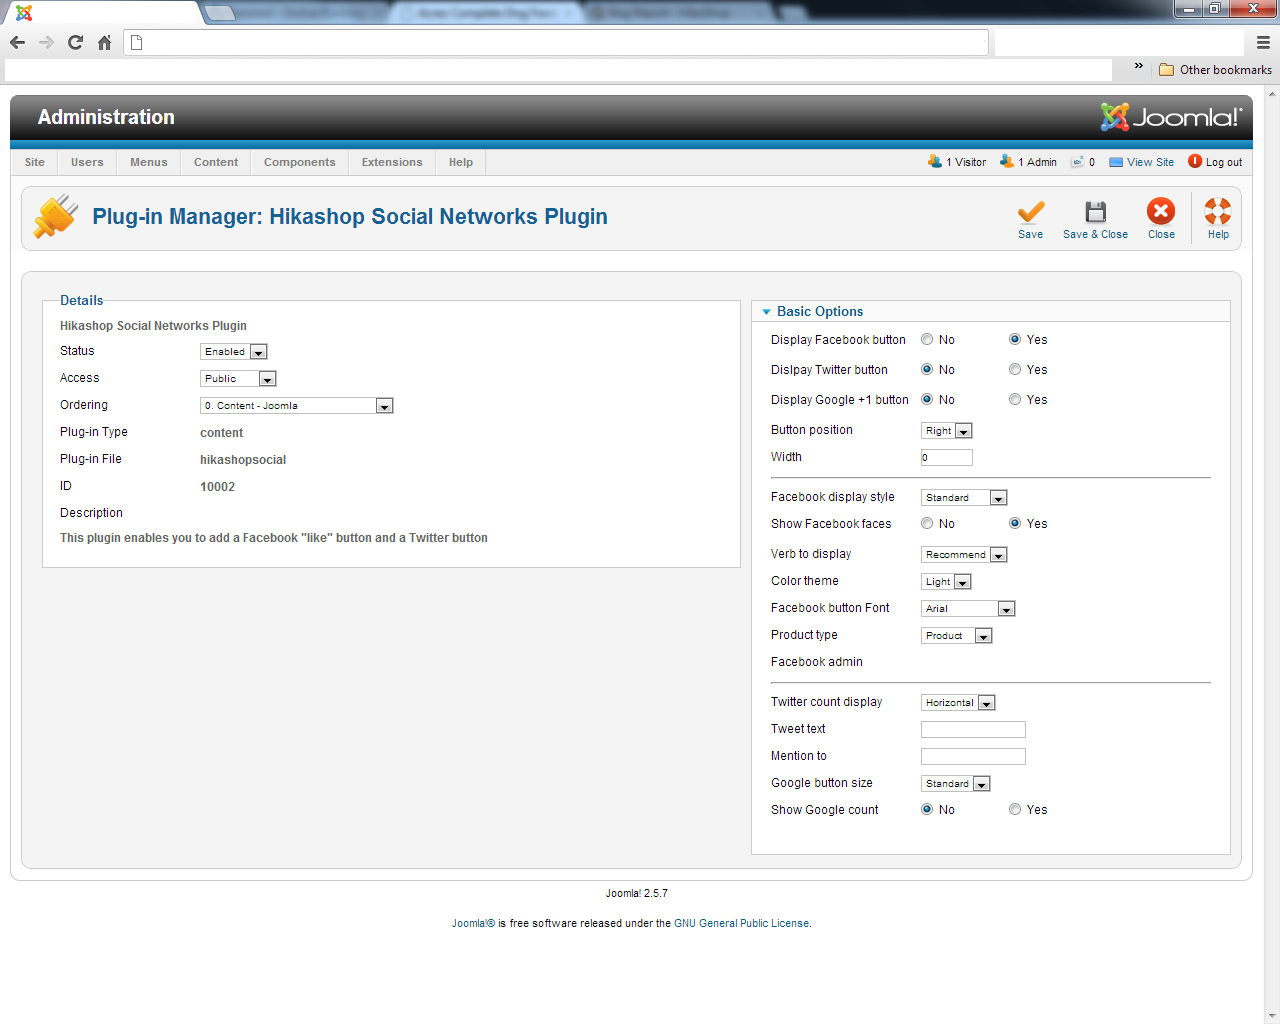Image resolution: width=1280 pixels, height=1024 pixels.
Task: Set Display Facebook button to Yes
Action: [1015, 340]
